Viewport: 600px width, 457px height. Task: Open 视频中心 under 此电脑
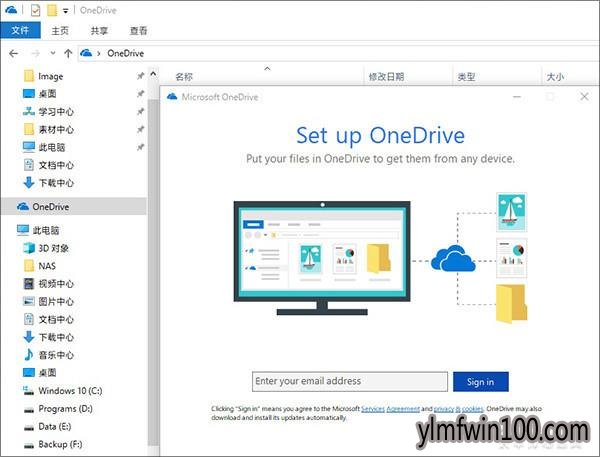coord(48,284)
